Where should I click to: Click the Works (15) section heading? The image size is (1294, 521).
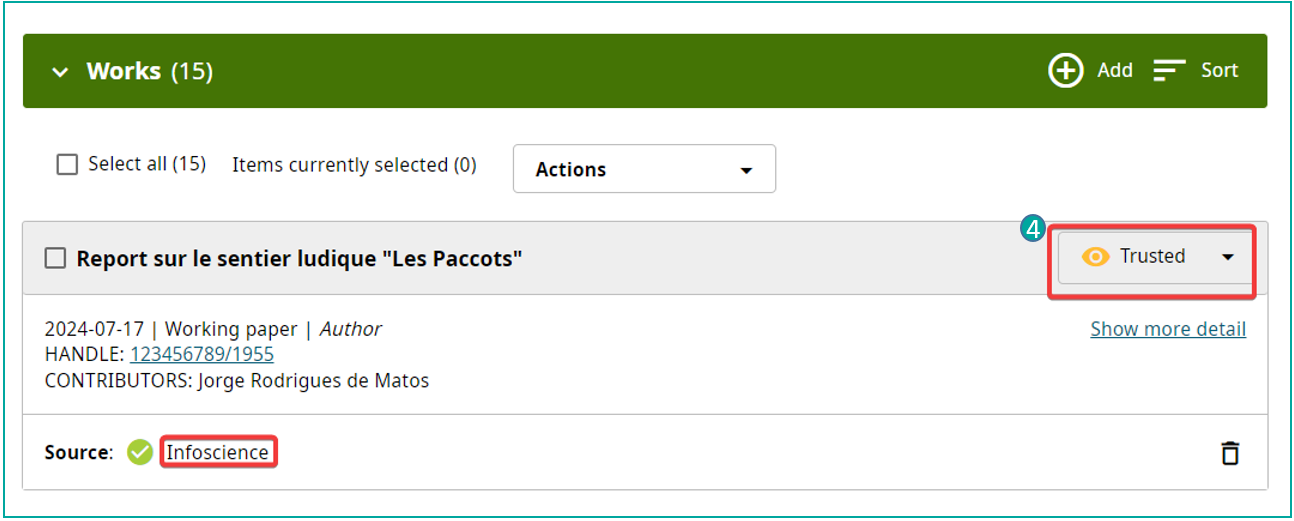tap(149, 72)
